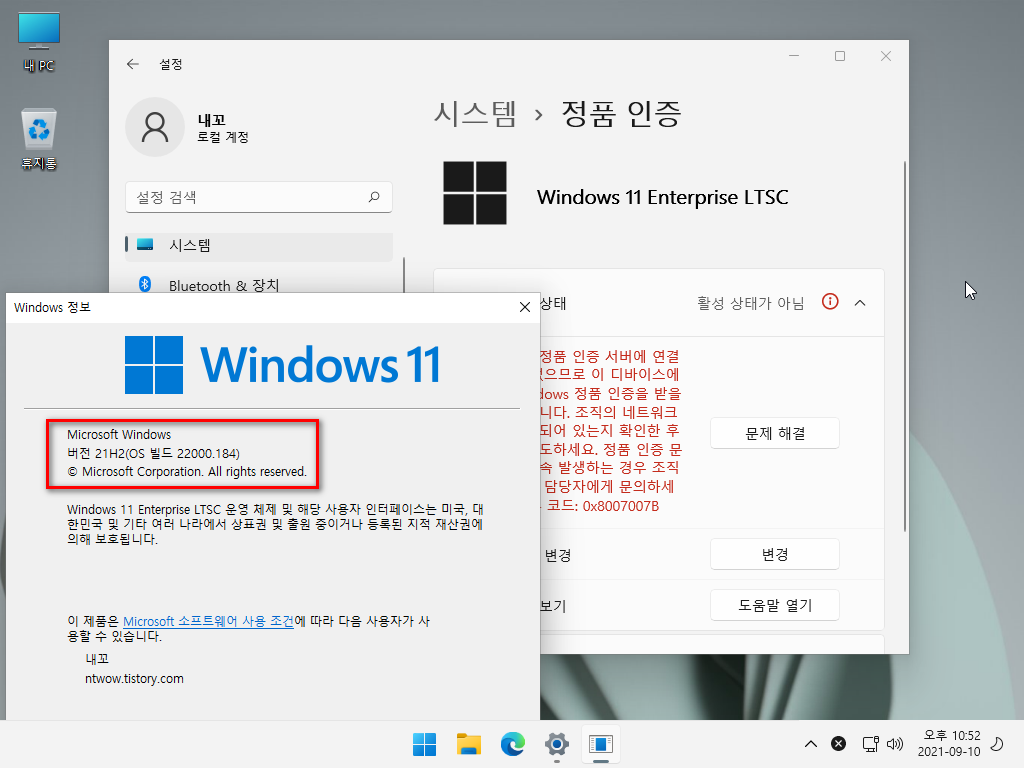
Task: Click the Settings content vertical scrollbar
Action: click(x=904, y=346)
